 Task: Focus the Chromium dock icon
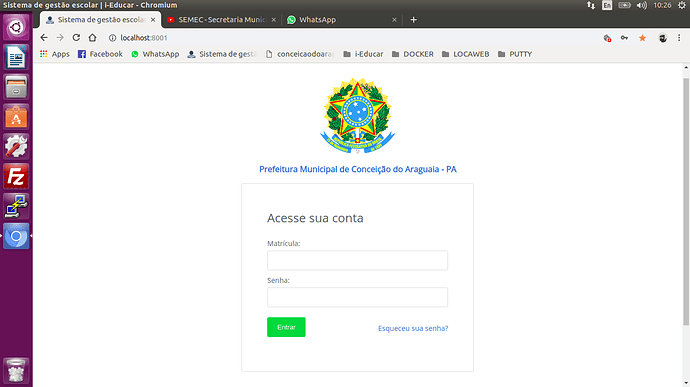16,236
